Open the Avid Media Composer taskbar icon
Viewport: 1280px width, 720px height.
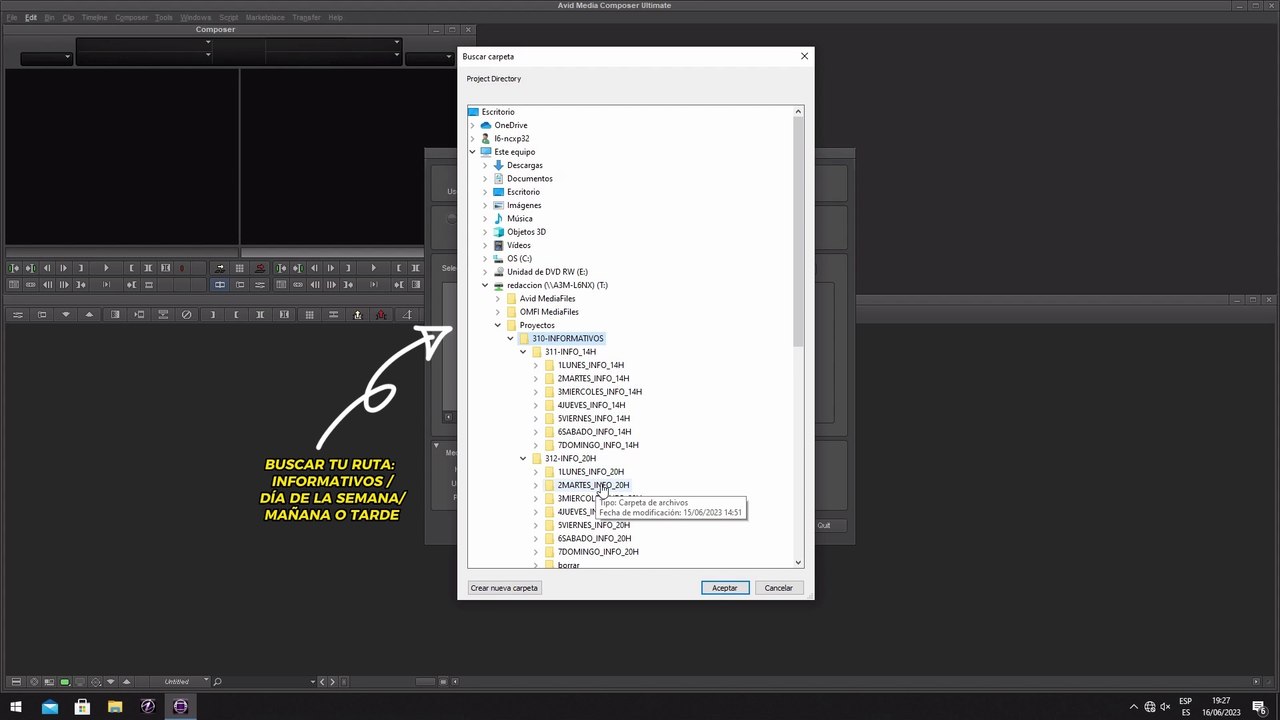click(x=180, y=706)
